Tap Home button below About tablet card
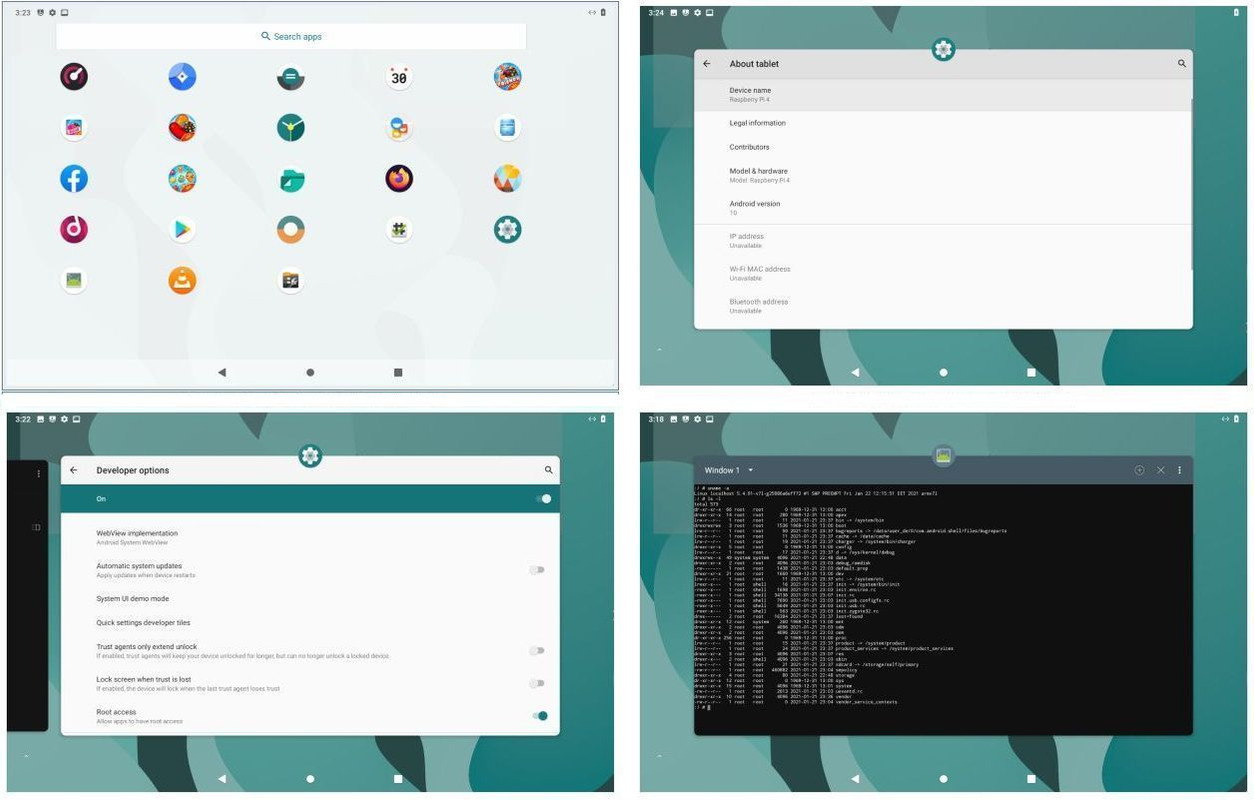Screen dimensions: 1254x800 pos(943,372)
